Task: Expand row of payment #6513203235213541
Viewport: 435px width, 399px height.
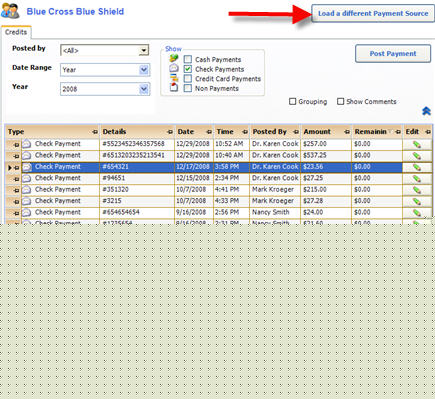Action: [16, 156]
